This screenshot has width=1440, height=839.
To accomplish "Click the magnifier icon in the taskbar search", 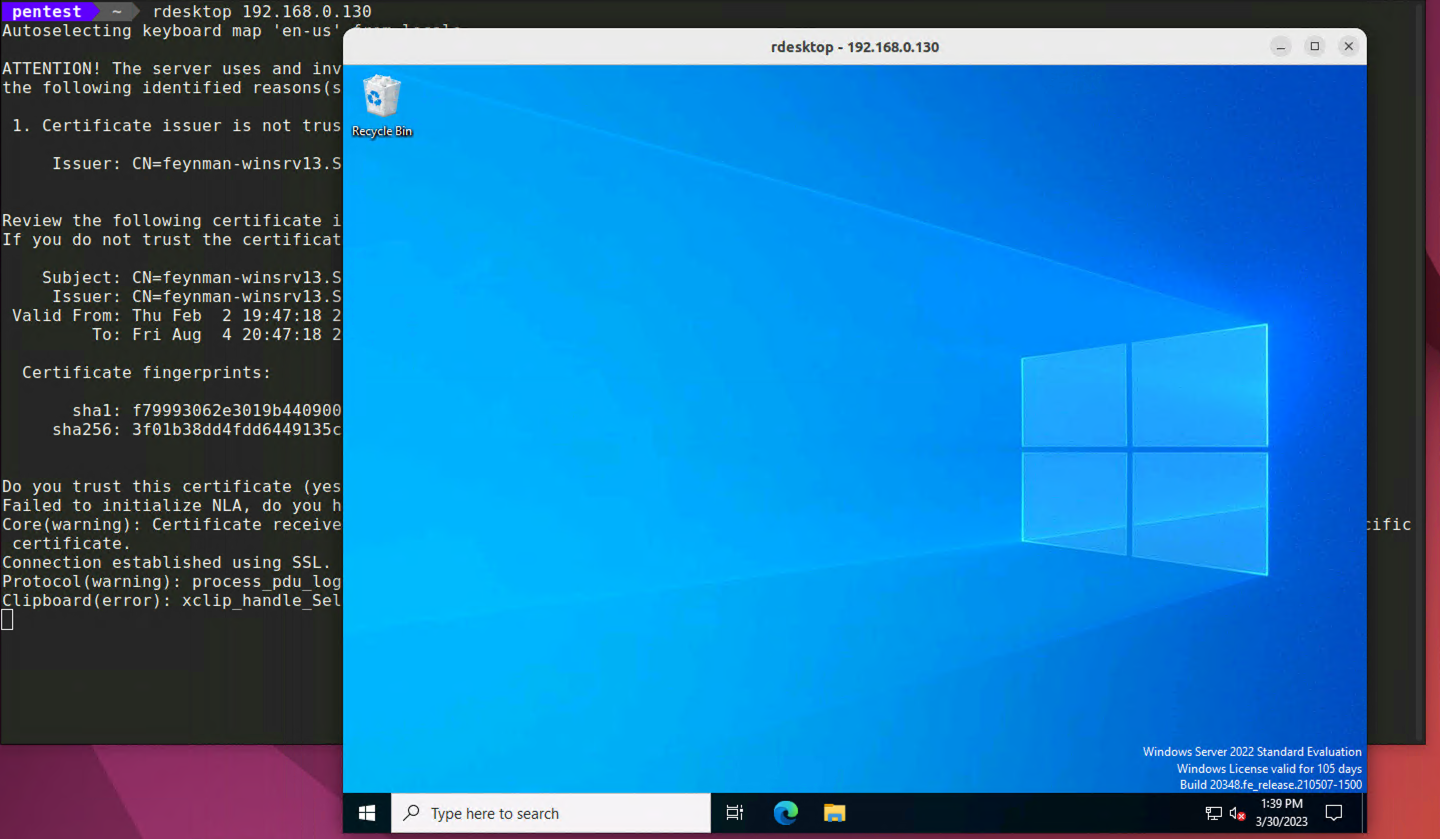I will (x=411, y=813).
